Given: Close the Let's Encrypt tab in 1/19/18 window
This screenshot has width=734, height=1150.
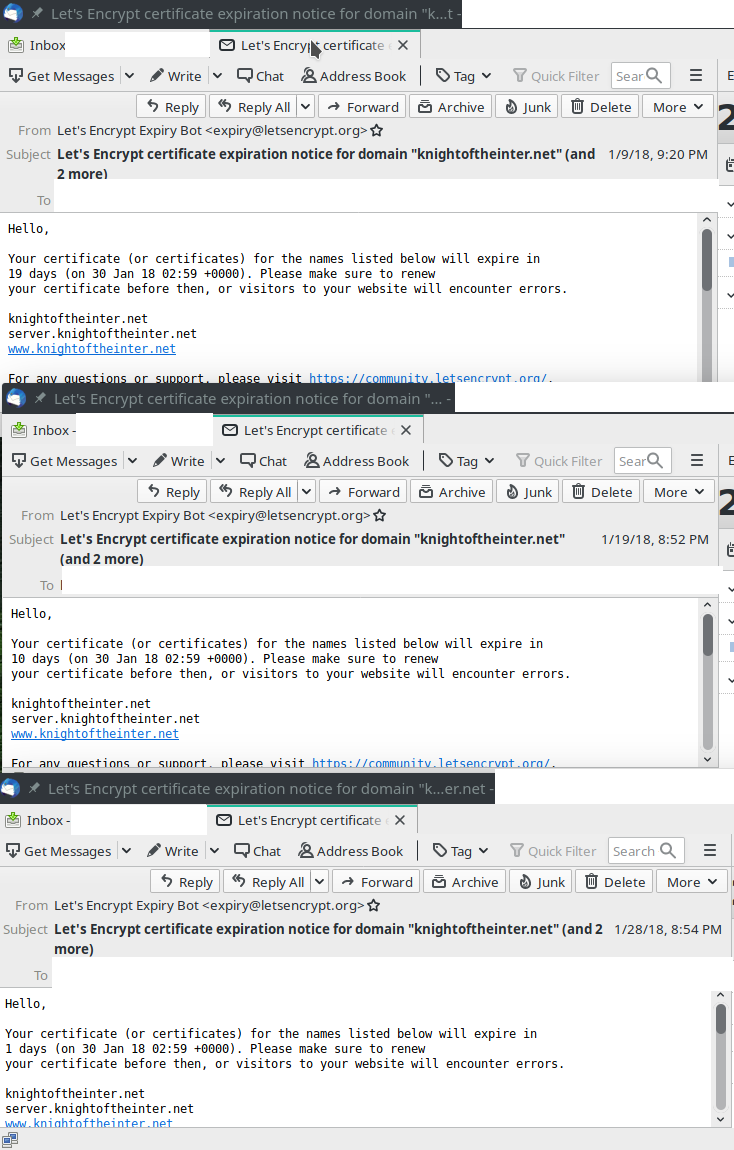Looking at the screenshot, I should [x=406, y=431].
